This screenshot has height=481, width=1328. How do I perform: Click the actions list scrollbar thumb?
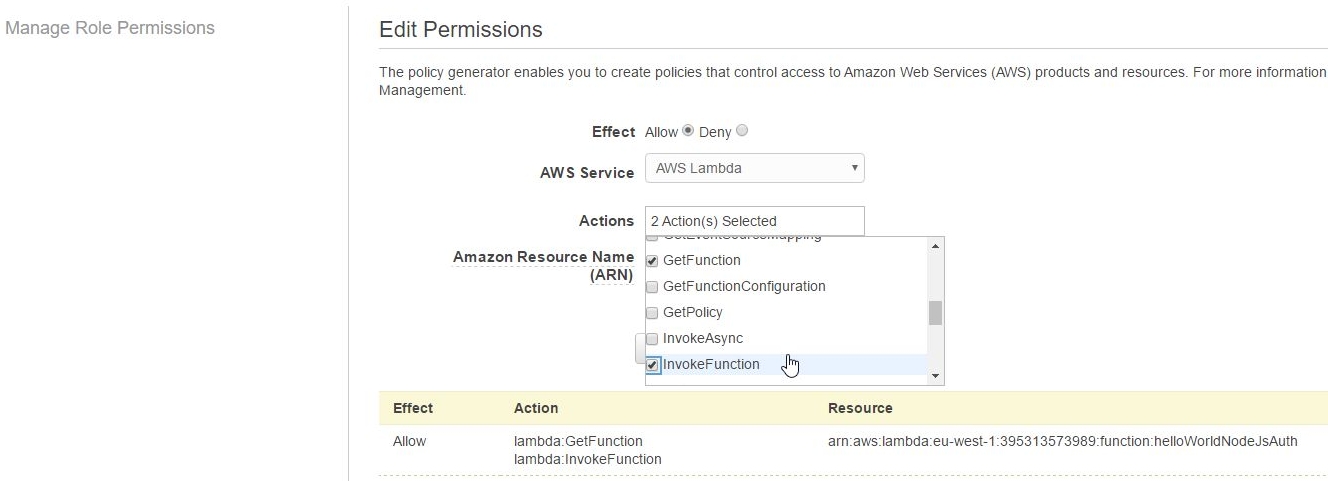[935, 313]
